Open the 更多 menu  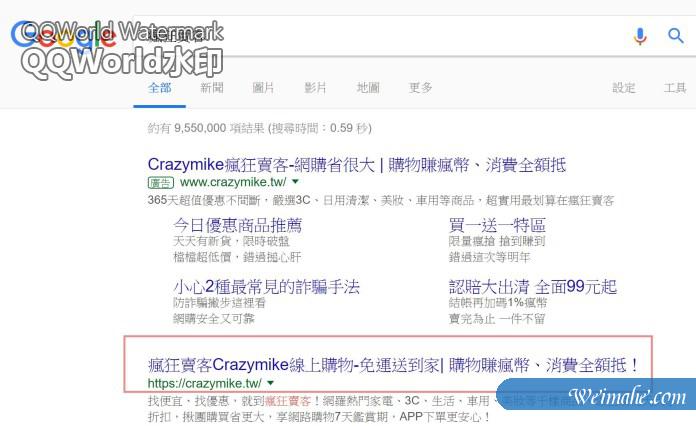point(420,88)
